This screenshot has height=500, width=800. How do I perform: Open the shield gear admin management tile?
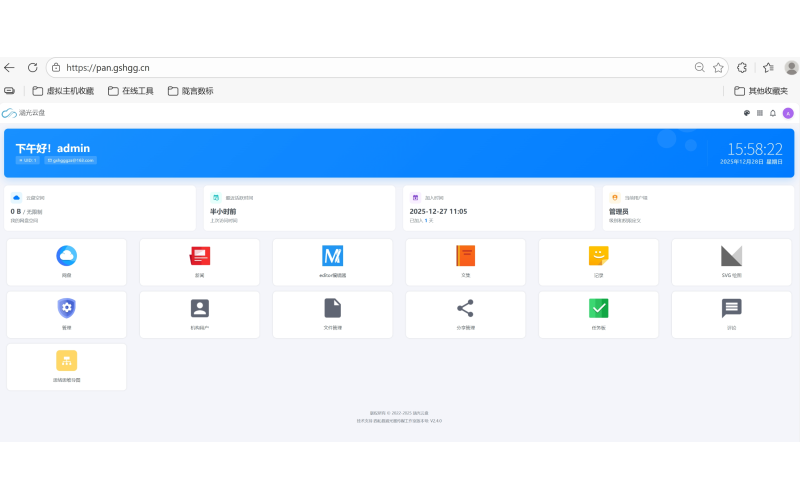67,313
